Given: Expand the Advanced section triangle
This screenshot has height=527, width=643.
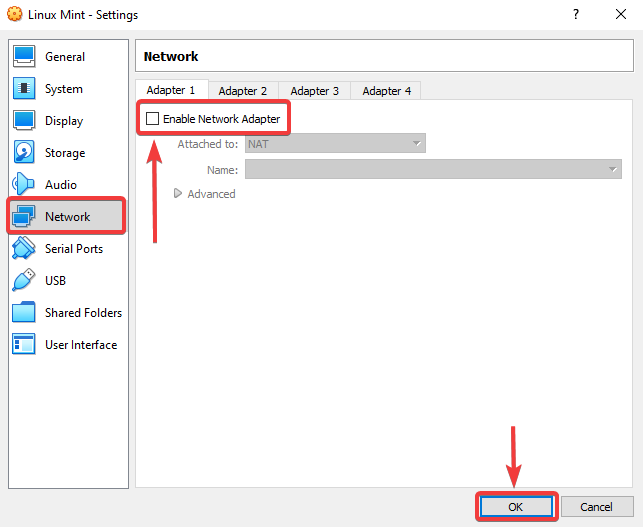Looking at the screenshot, I should coord(178,193).
